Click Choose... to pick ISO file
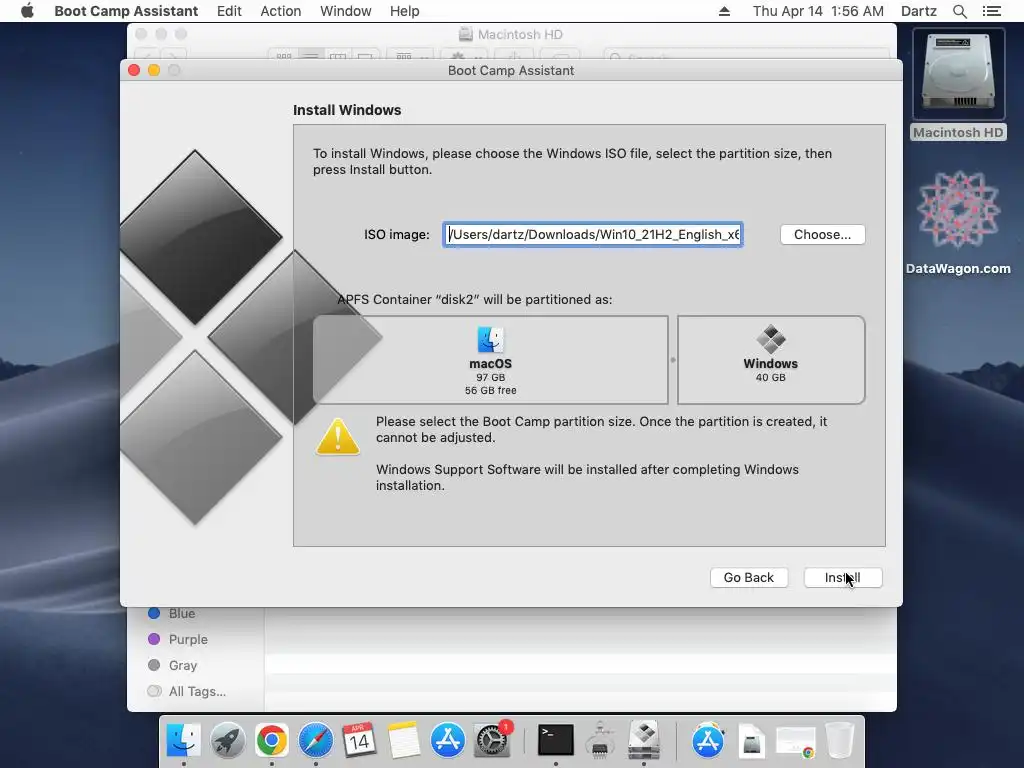Screen dimensions: 1024x768 click(x=823, y=234)
